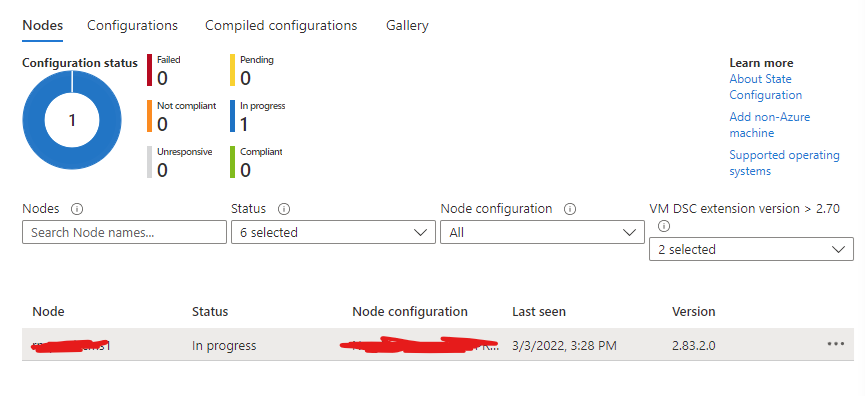Open the three-dots menu for the node row
The width and height of the screenshot is (865, 396).
click(x=836, y=344)
